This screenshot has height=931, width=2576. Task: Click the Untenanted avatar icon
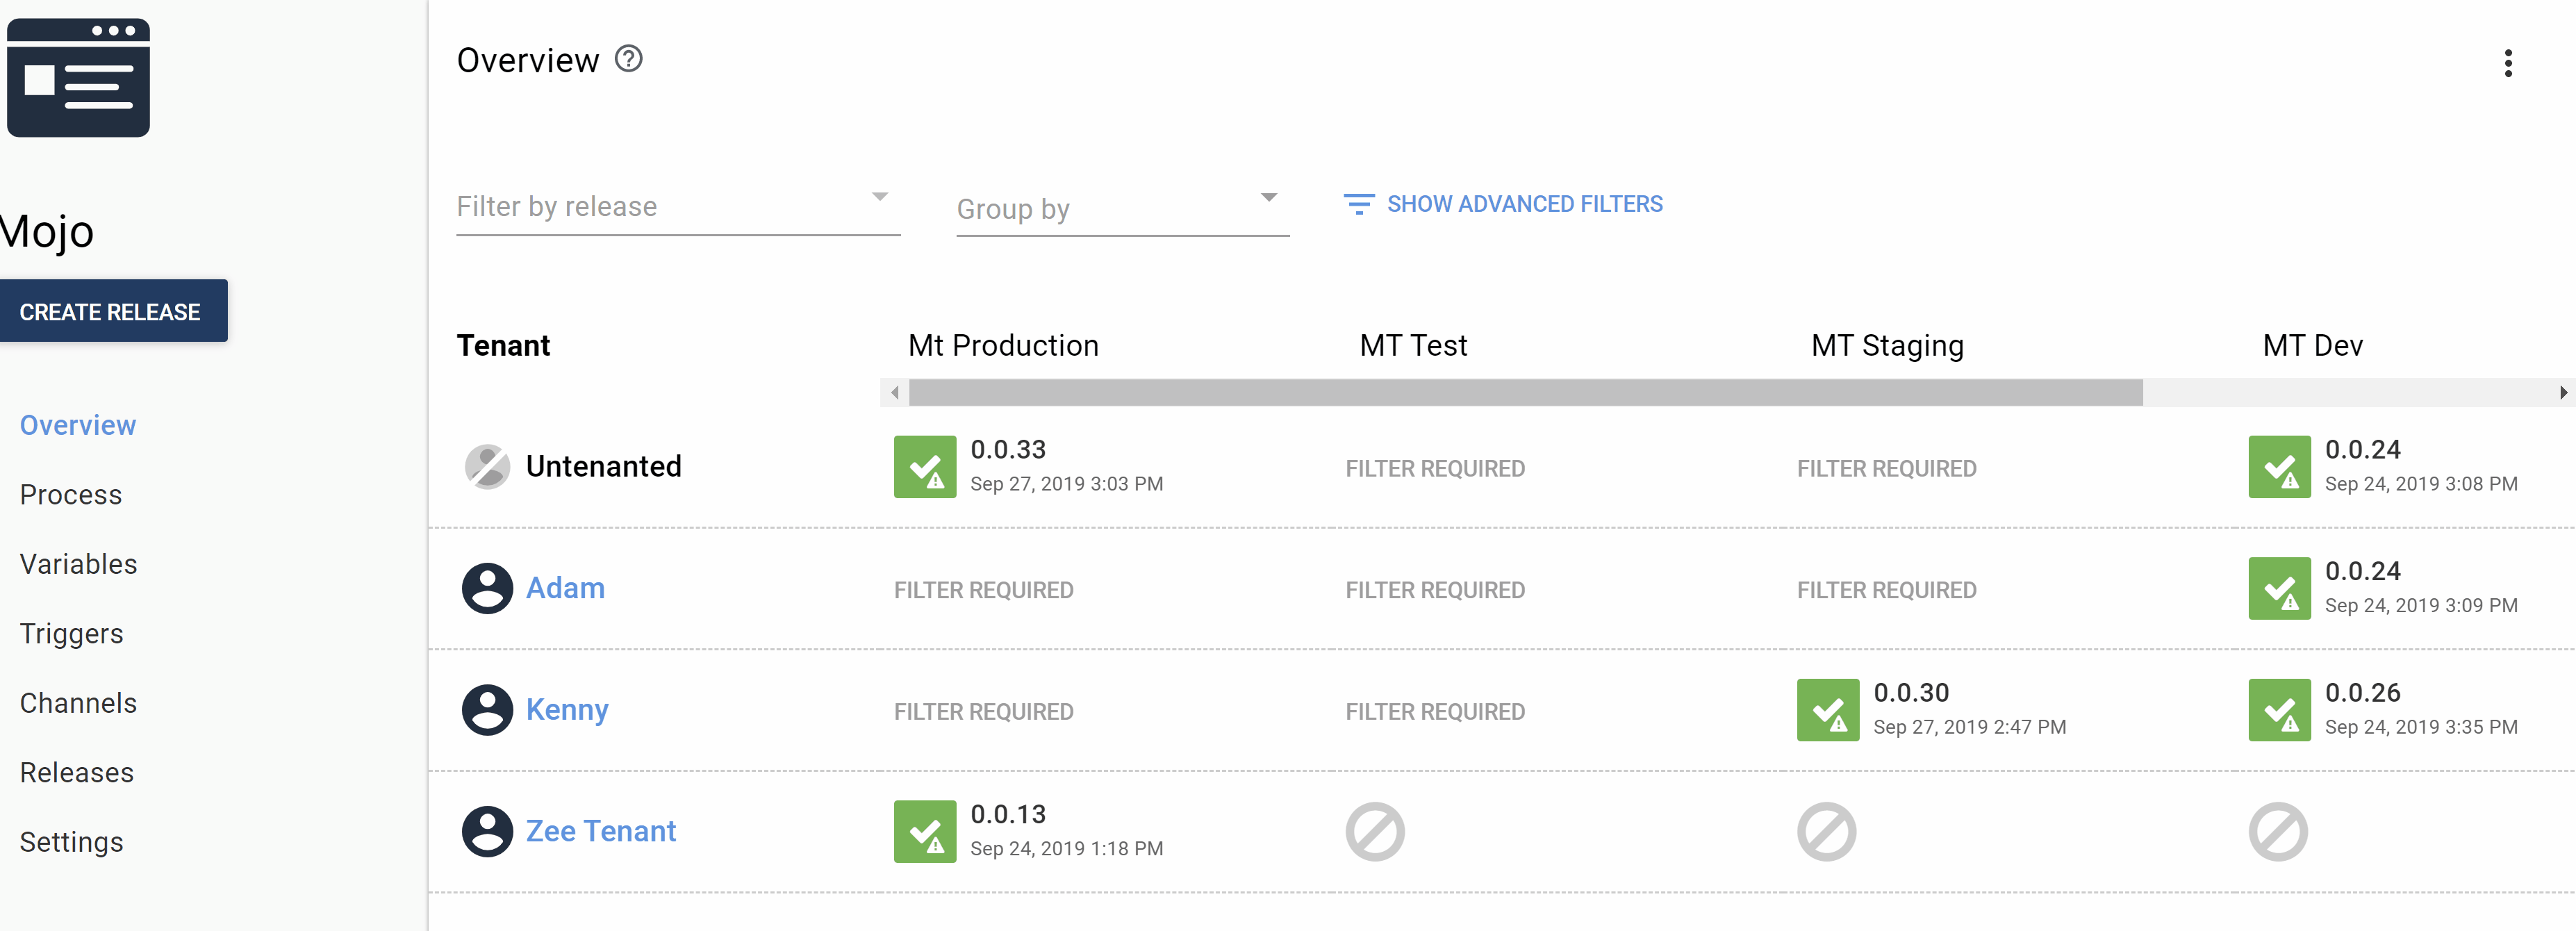[x=489, y=465]
